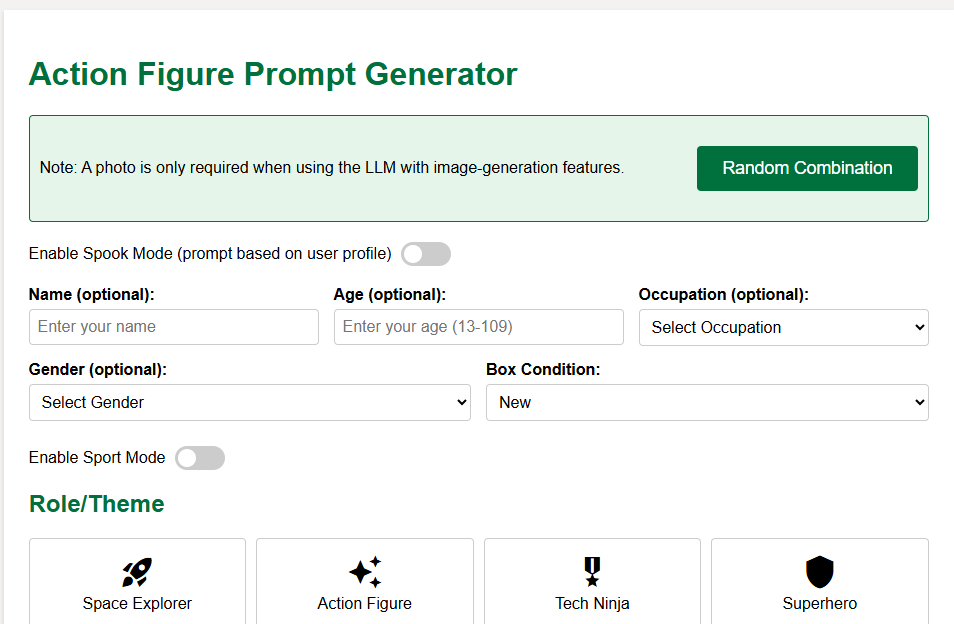The image size is (954, 624).
Task: Click the medal icon for Tech Ninja
Action: pyautogui.click(x=592, y=572)
